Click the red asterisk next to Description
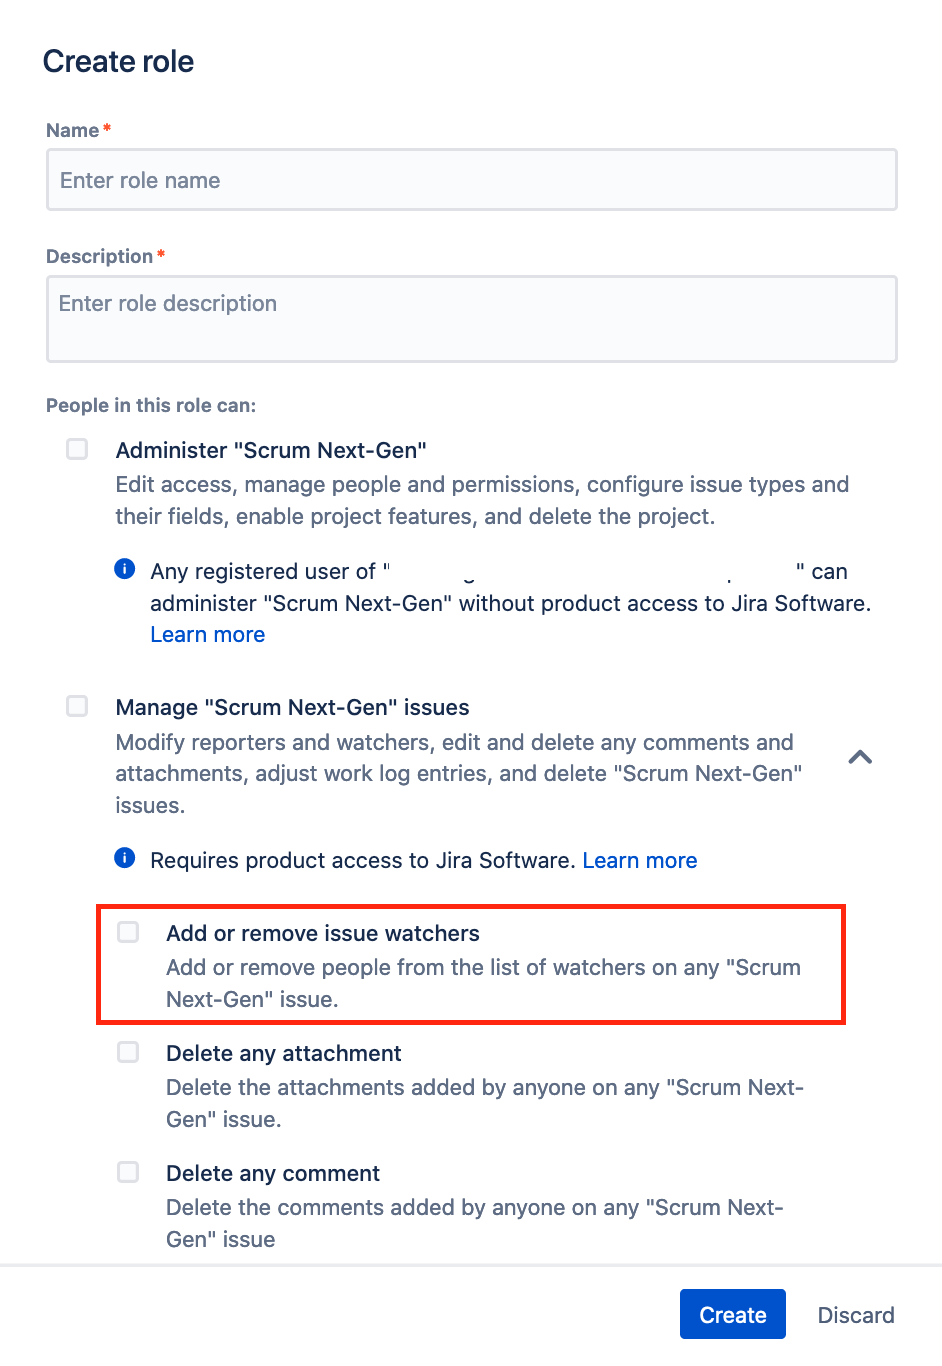The width and height of the screenshot is (942, 1366). (161, 254)
